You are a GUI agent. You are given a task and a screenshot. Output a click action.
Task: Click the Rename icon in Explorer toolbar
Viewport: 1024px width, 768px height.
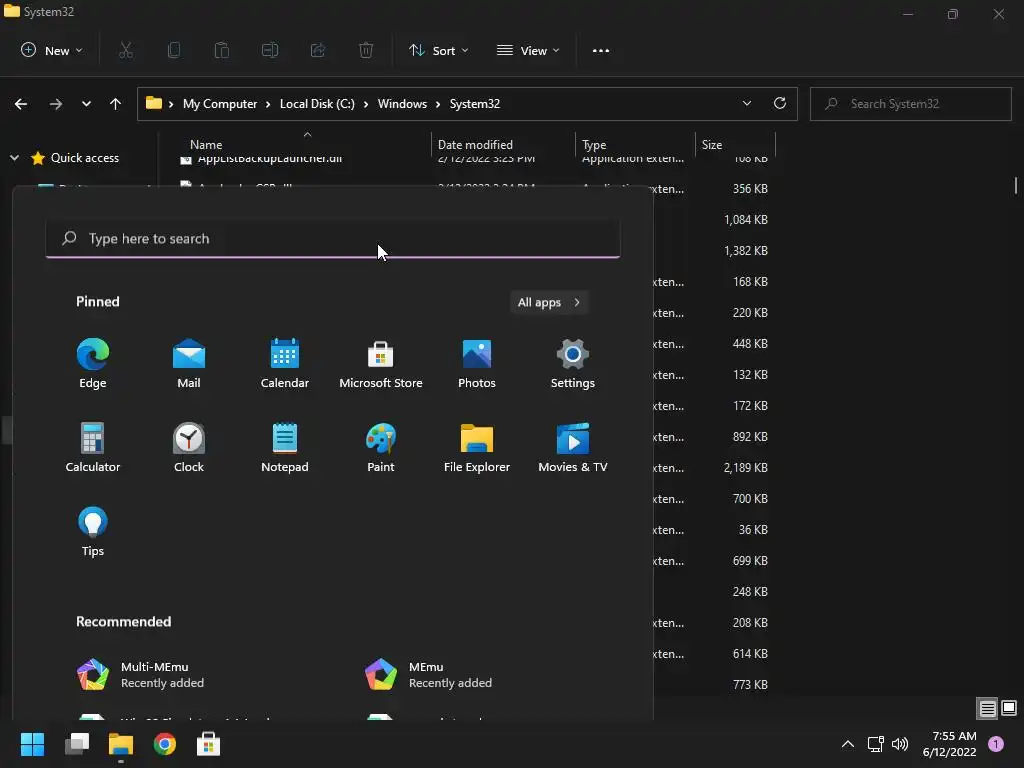tap(270, 50)
